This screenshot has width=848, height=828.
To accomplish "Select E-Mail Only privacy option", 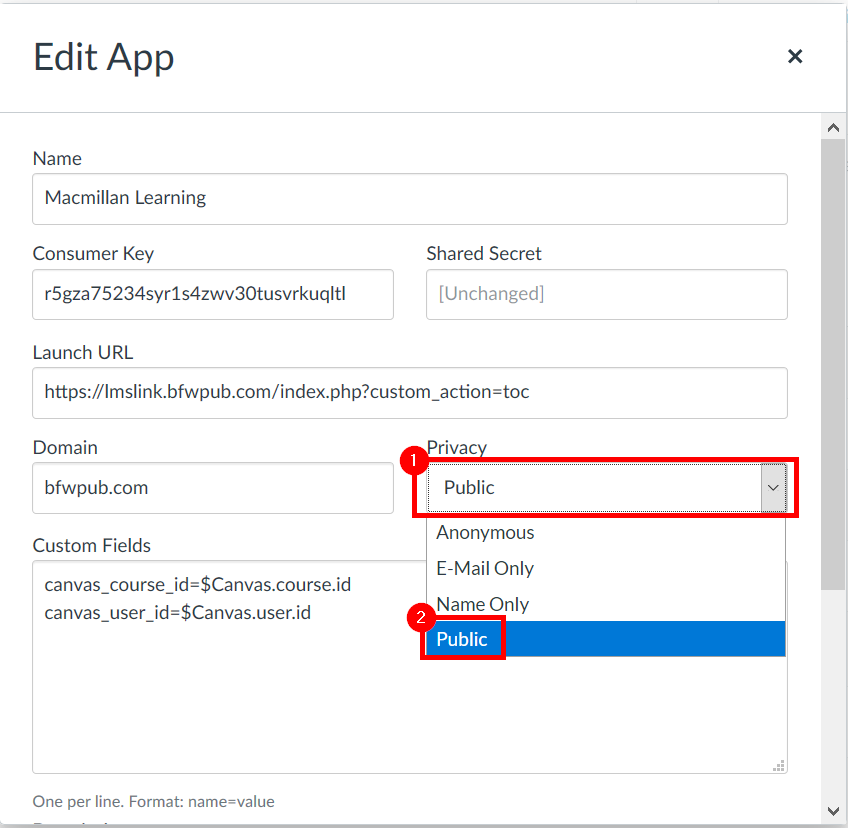I will (x=606, y=568).
